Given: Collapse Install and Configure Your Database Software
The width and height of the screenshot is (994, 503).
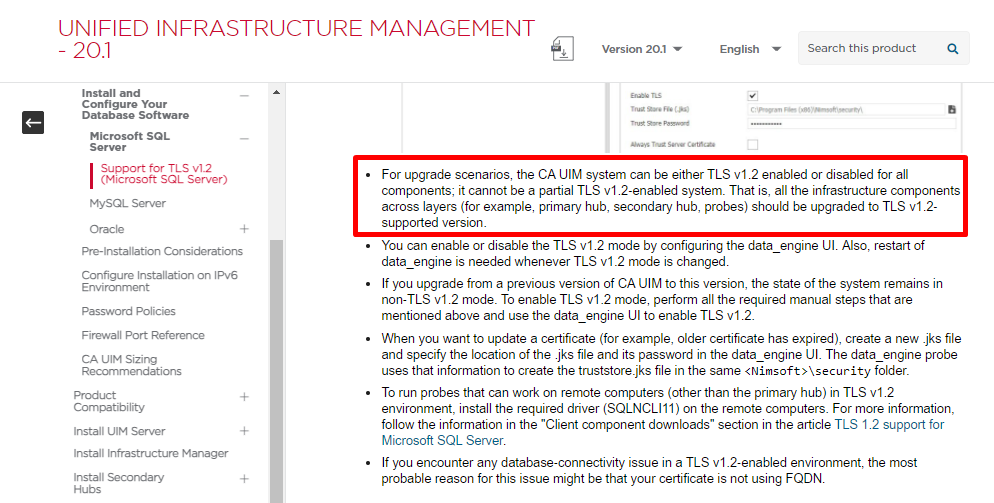Looking at the screenshot, I should click(x=244, y=96).
